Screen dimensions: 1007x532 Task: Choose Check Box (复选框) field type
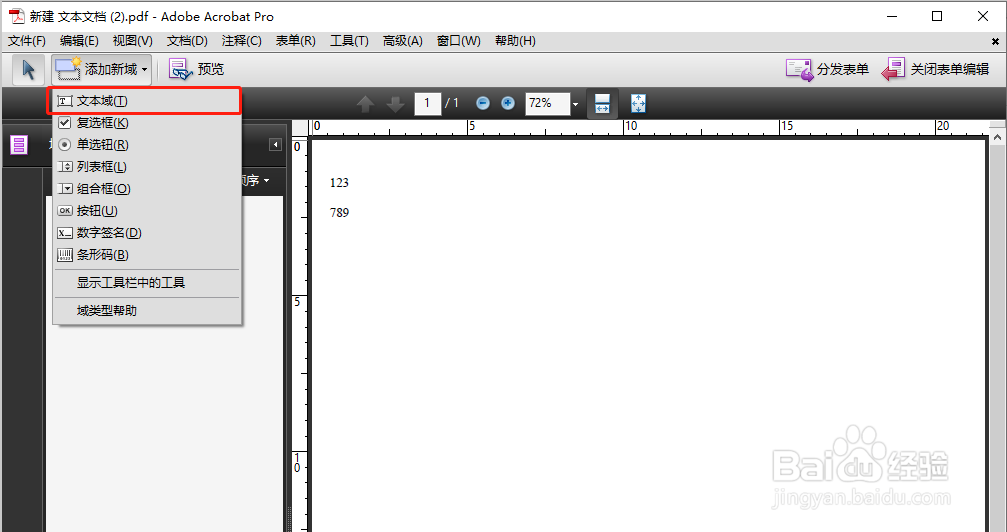tap(147, 123)
